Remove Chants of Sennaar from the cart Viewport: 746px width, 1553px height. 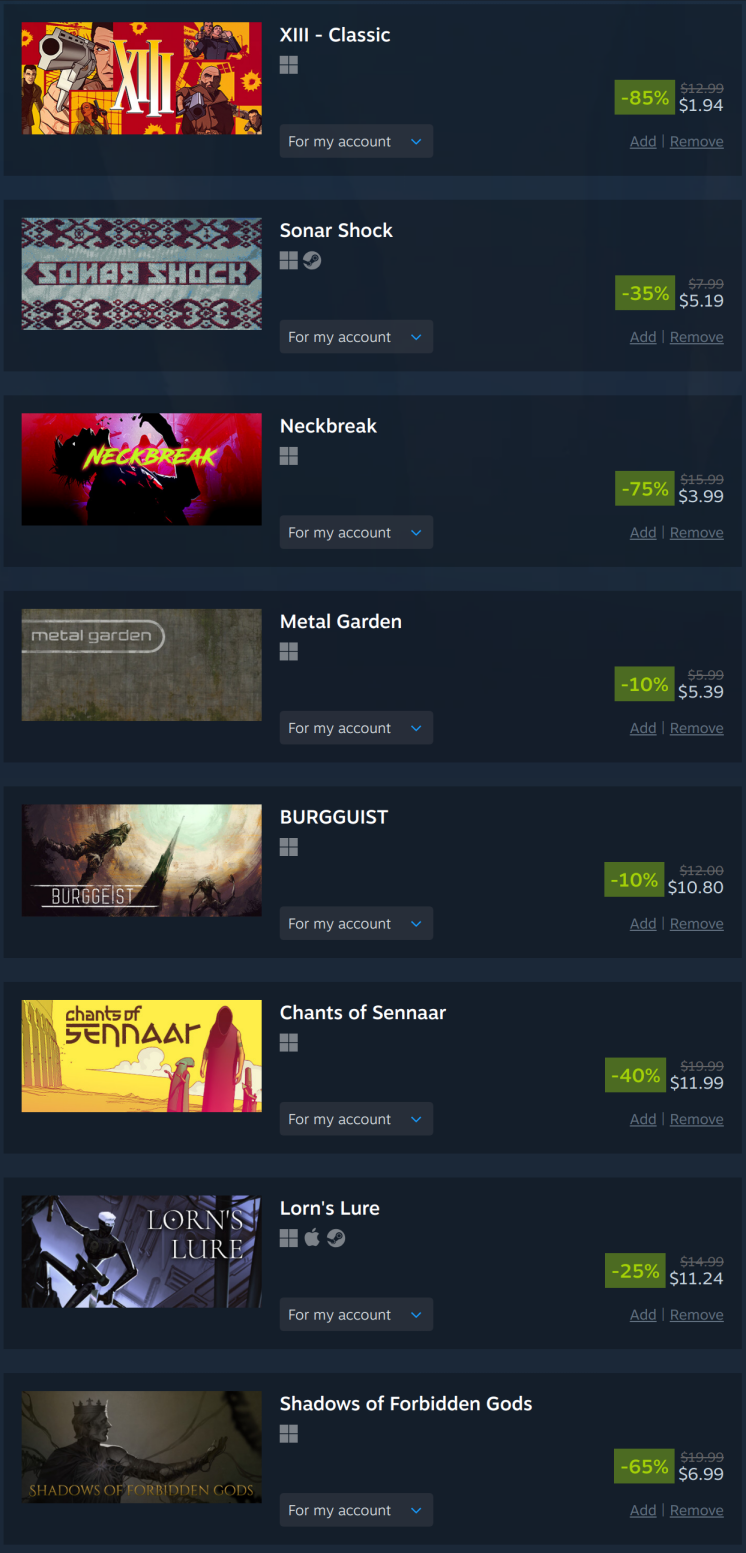click(x=696, y=1119)
